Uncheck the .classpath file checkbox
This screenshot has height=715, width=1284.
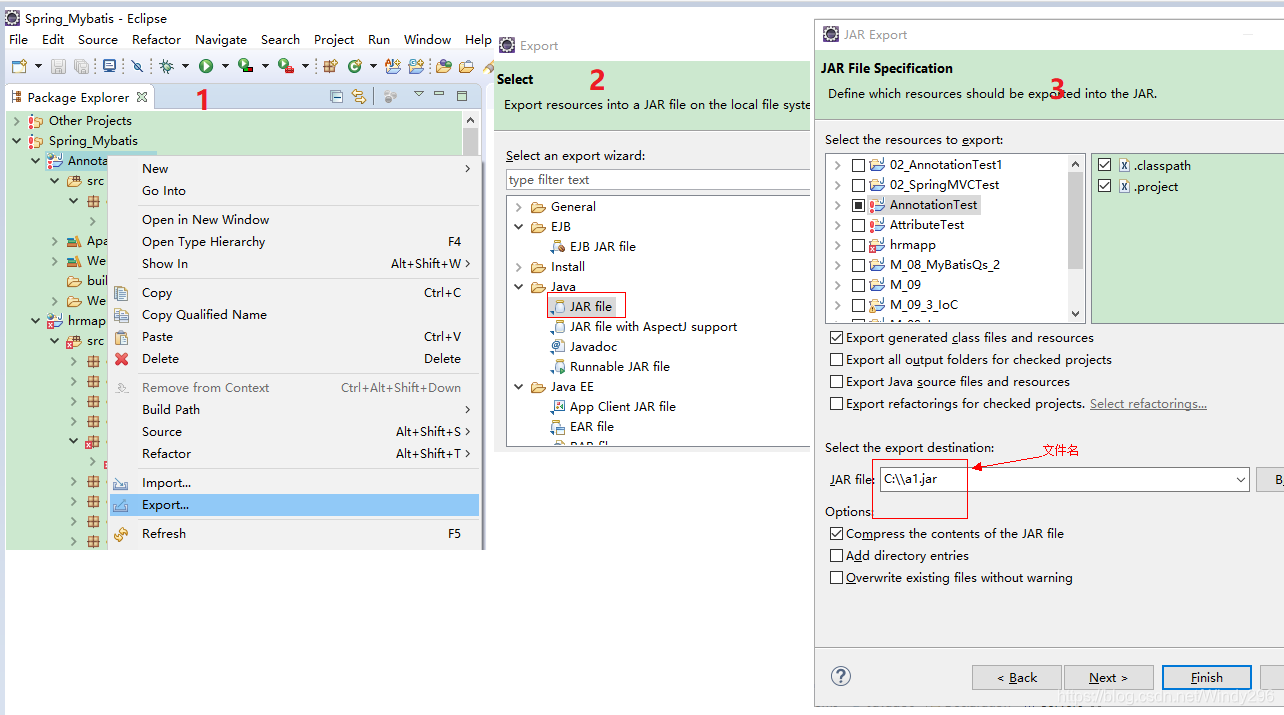point(1104,165)
